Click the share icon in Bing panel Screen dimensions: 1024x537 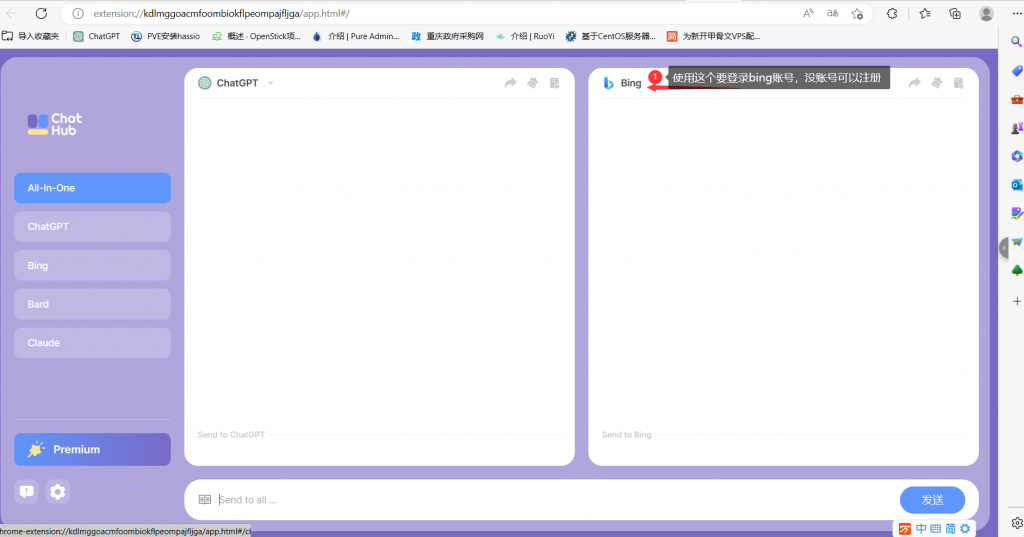point(914,83)
